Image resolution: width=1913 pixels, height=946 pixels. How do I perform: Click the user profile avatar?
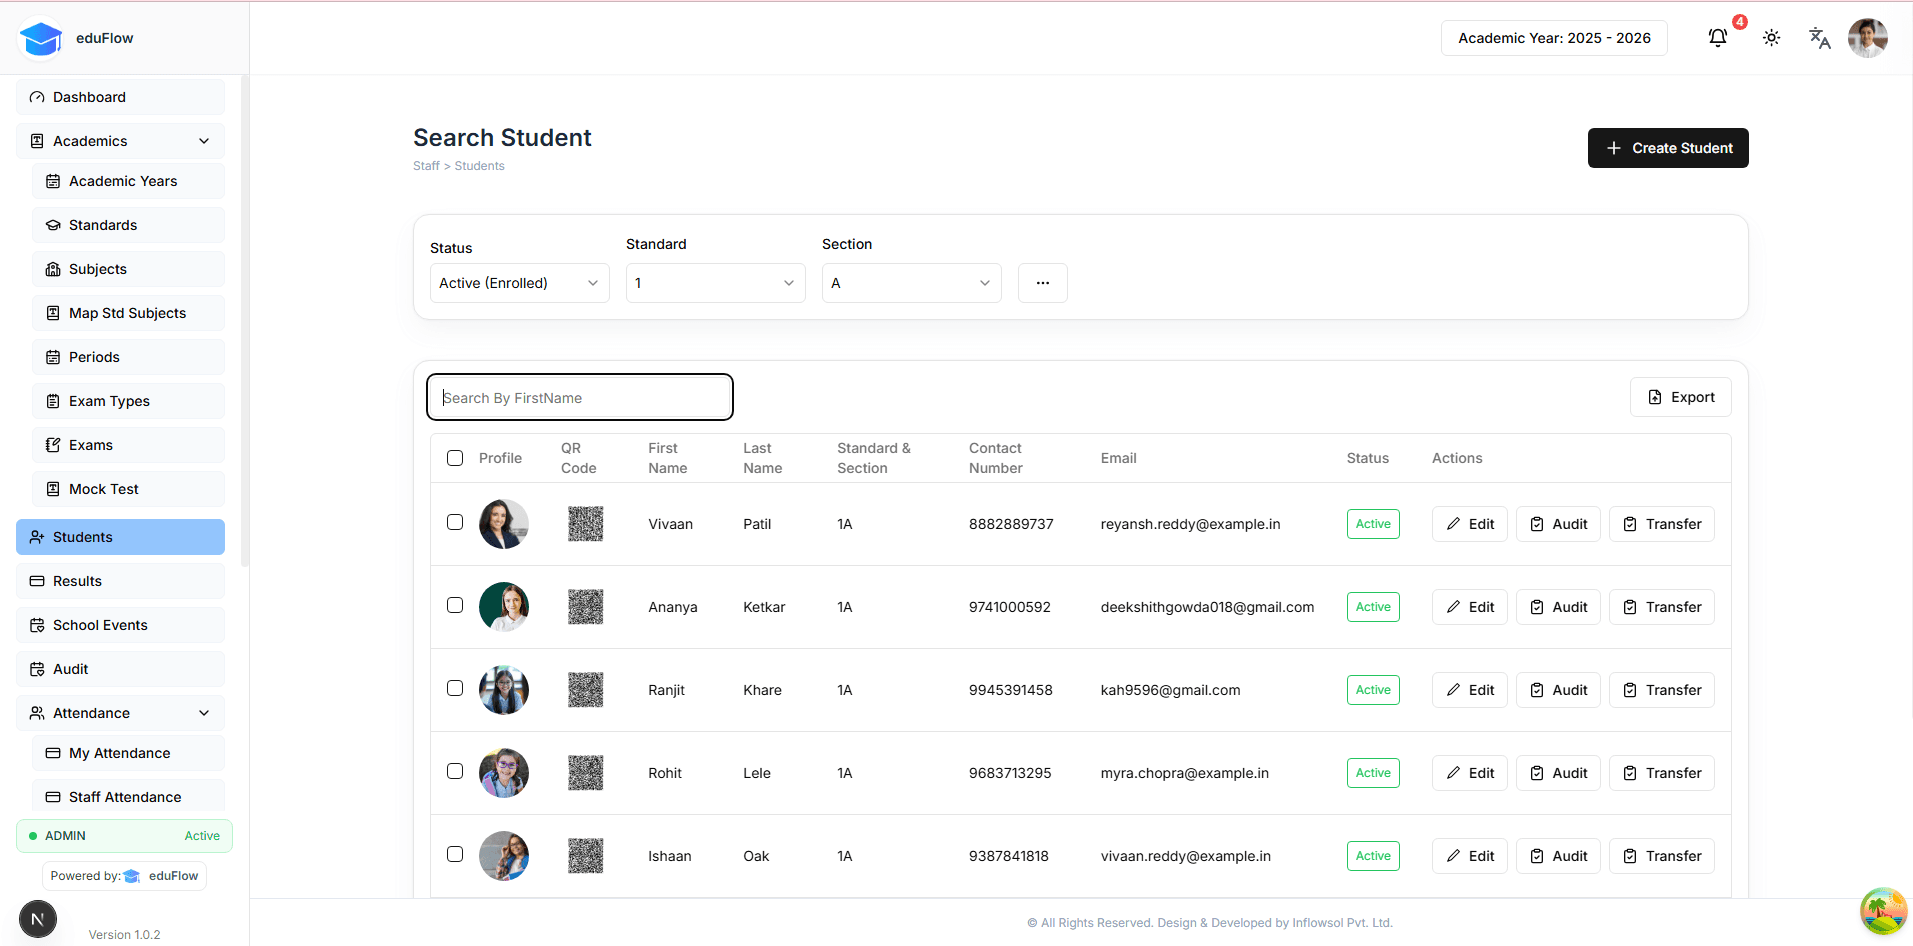tap(1867, 38)
